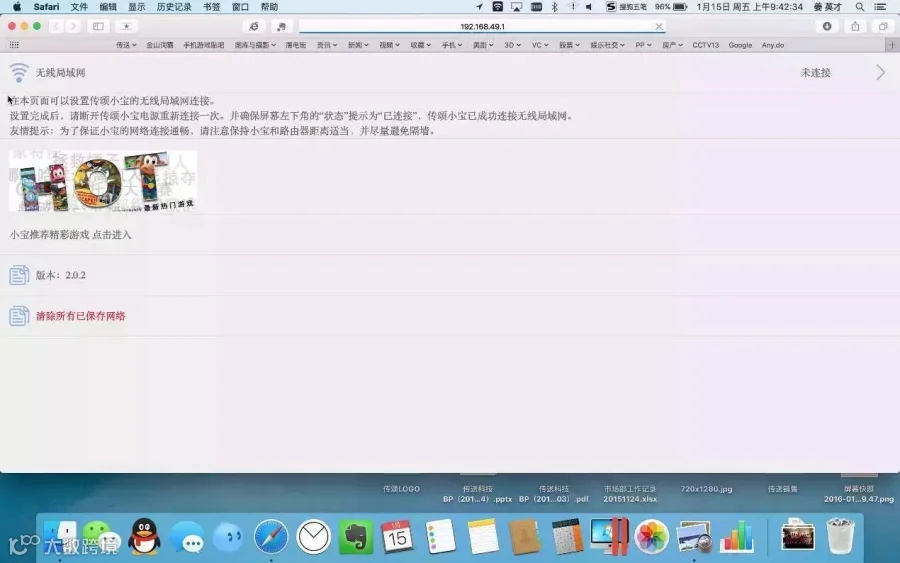Click the Bluetooth icon in menu bar
Image resolution: width=900 pixels, height=563 pixels.
(554, 7)
